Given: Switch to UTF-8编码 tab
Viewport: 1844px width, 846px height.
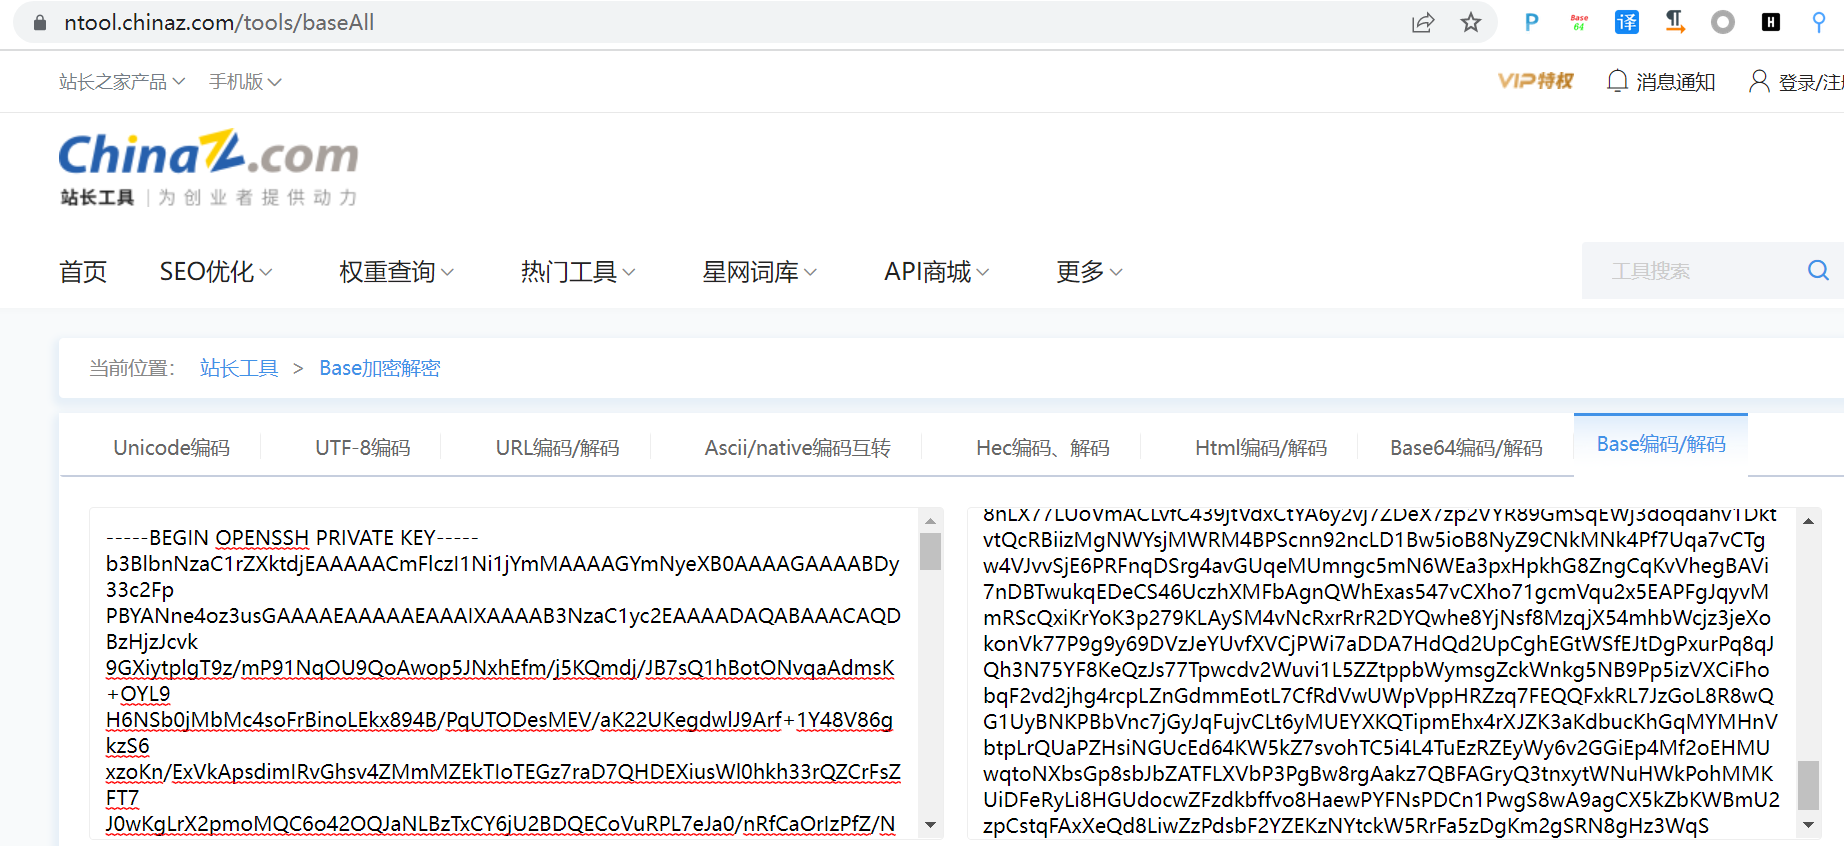Looking at the screenshot, I should (x=363, y=447).
